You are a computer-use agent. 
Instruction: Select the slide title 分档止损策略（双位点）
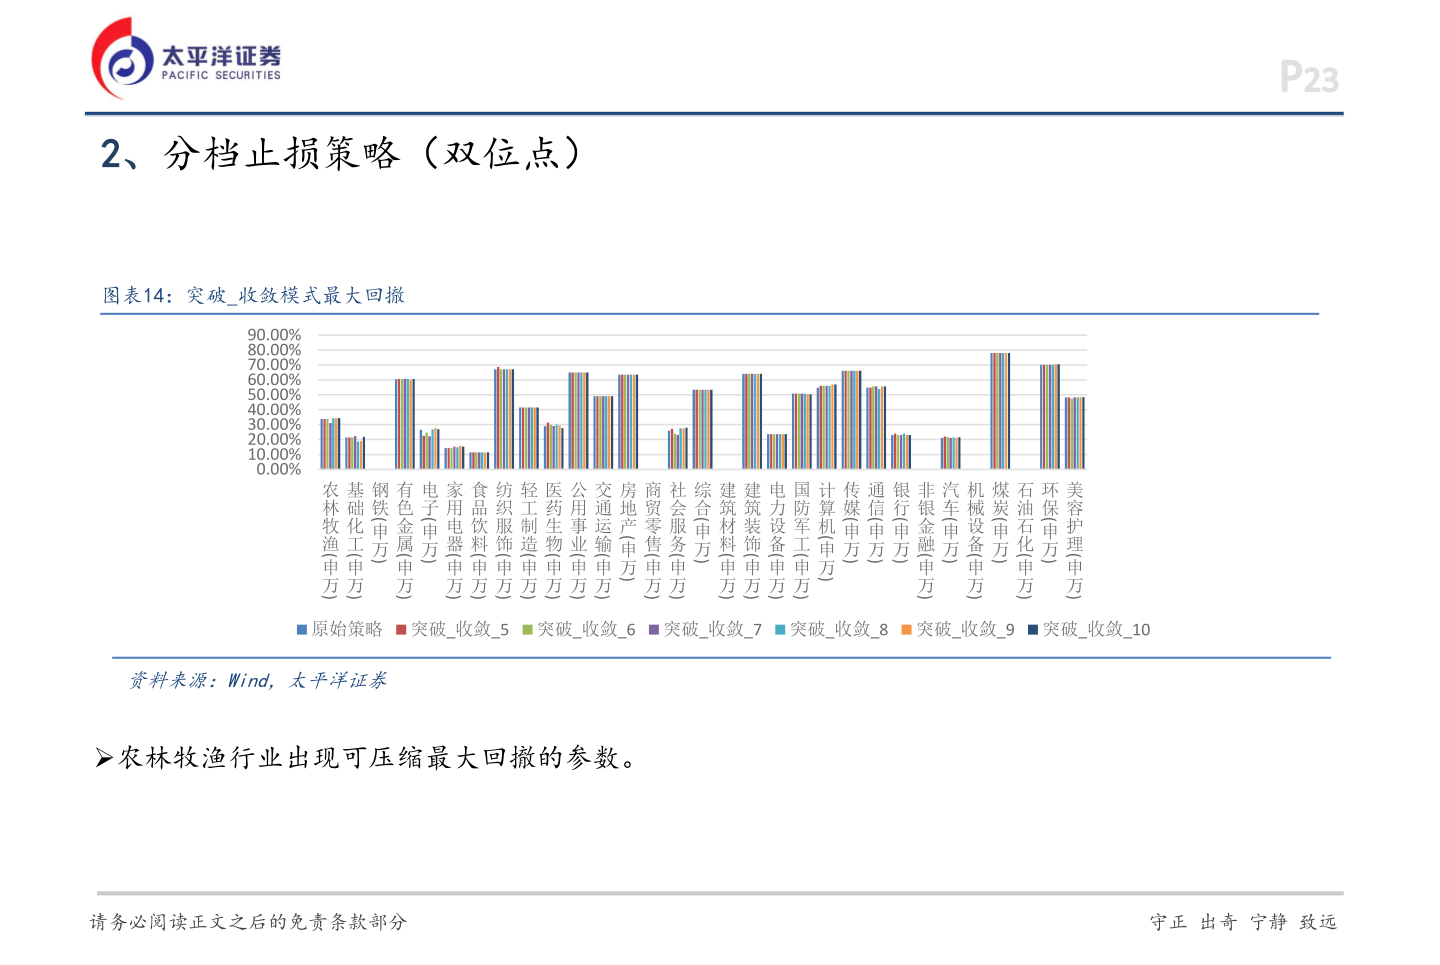[340, 154]
